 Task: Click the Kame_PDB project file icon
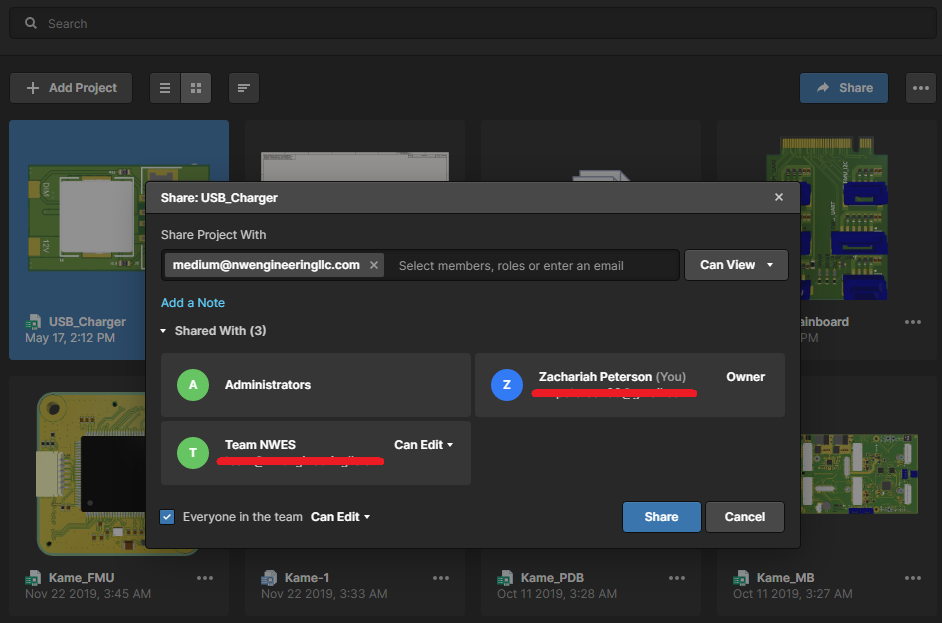[505, 578]
